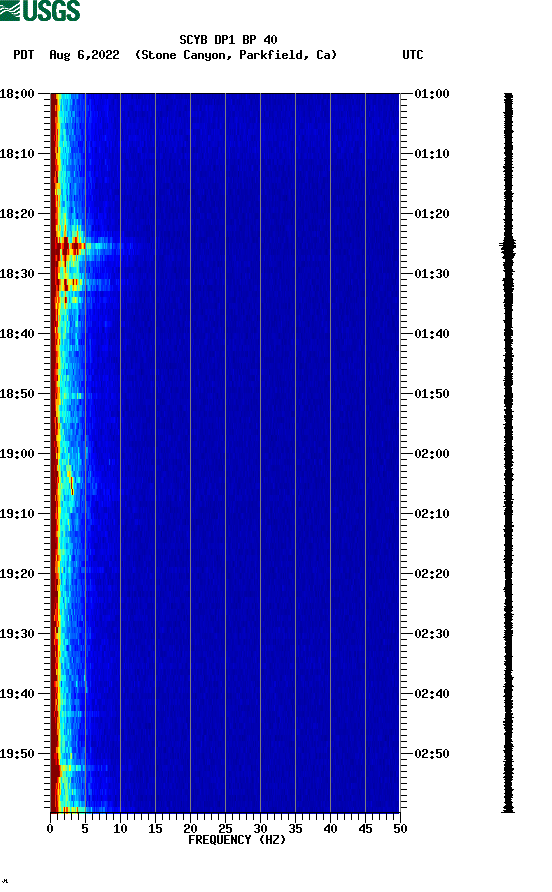Click the 02:00 UTC time label

(432, 454)
